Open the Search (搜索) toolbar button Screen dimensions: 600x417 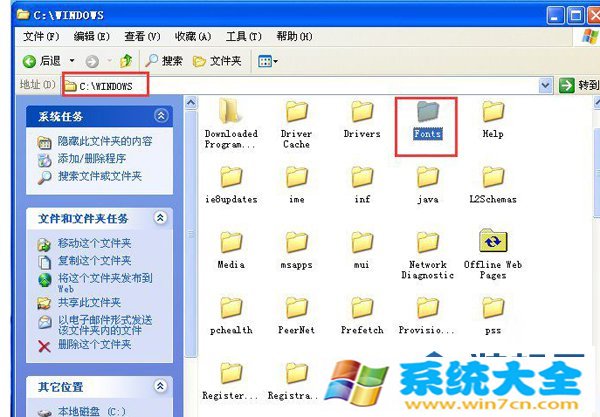pos(164,60)
